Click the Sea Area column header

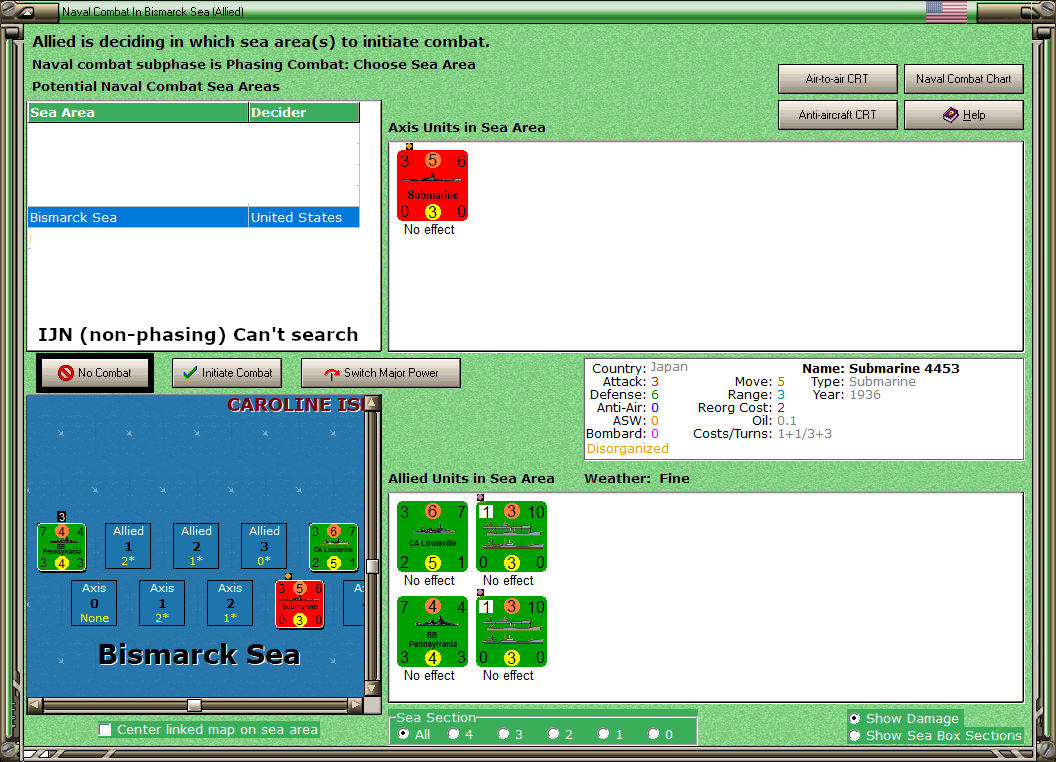tap(138, 113)
